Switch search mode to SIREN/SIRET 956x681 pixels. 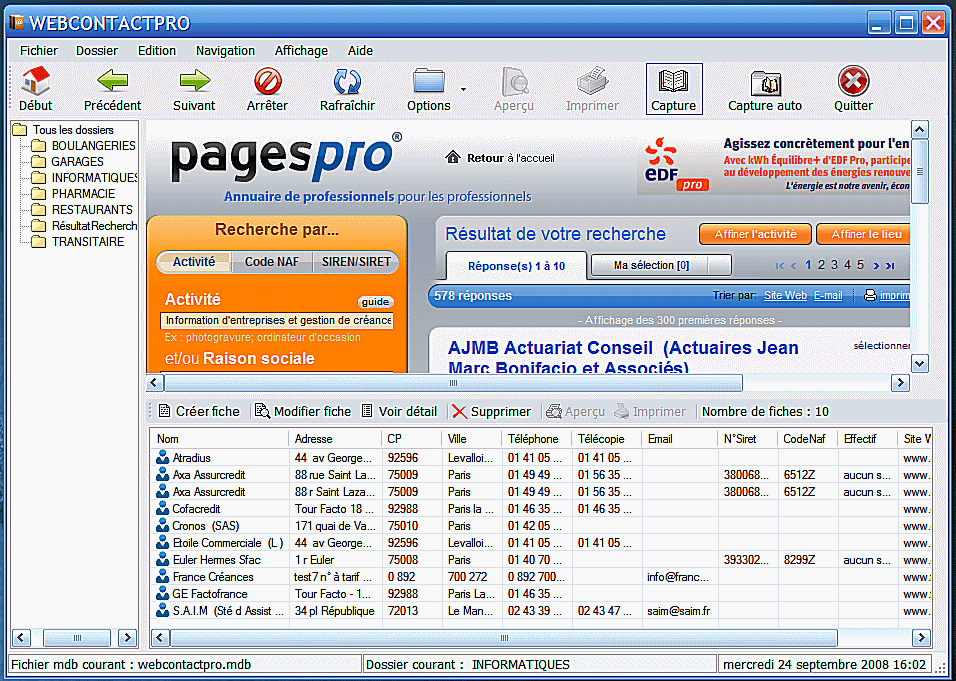pyautogui.click(x=355, y=262)
